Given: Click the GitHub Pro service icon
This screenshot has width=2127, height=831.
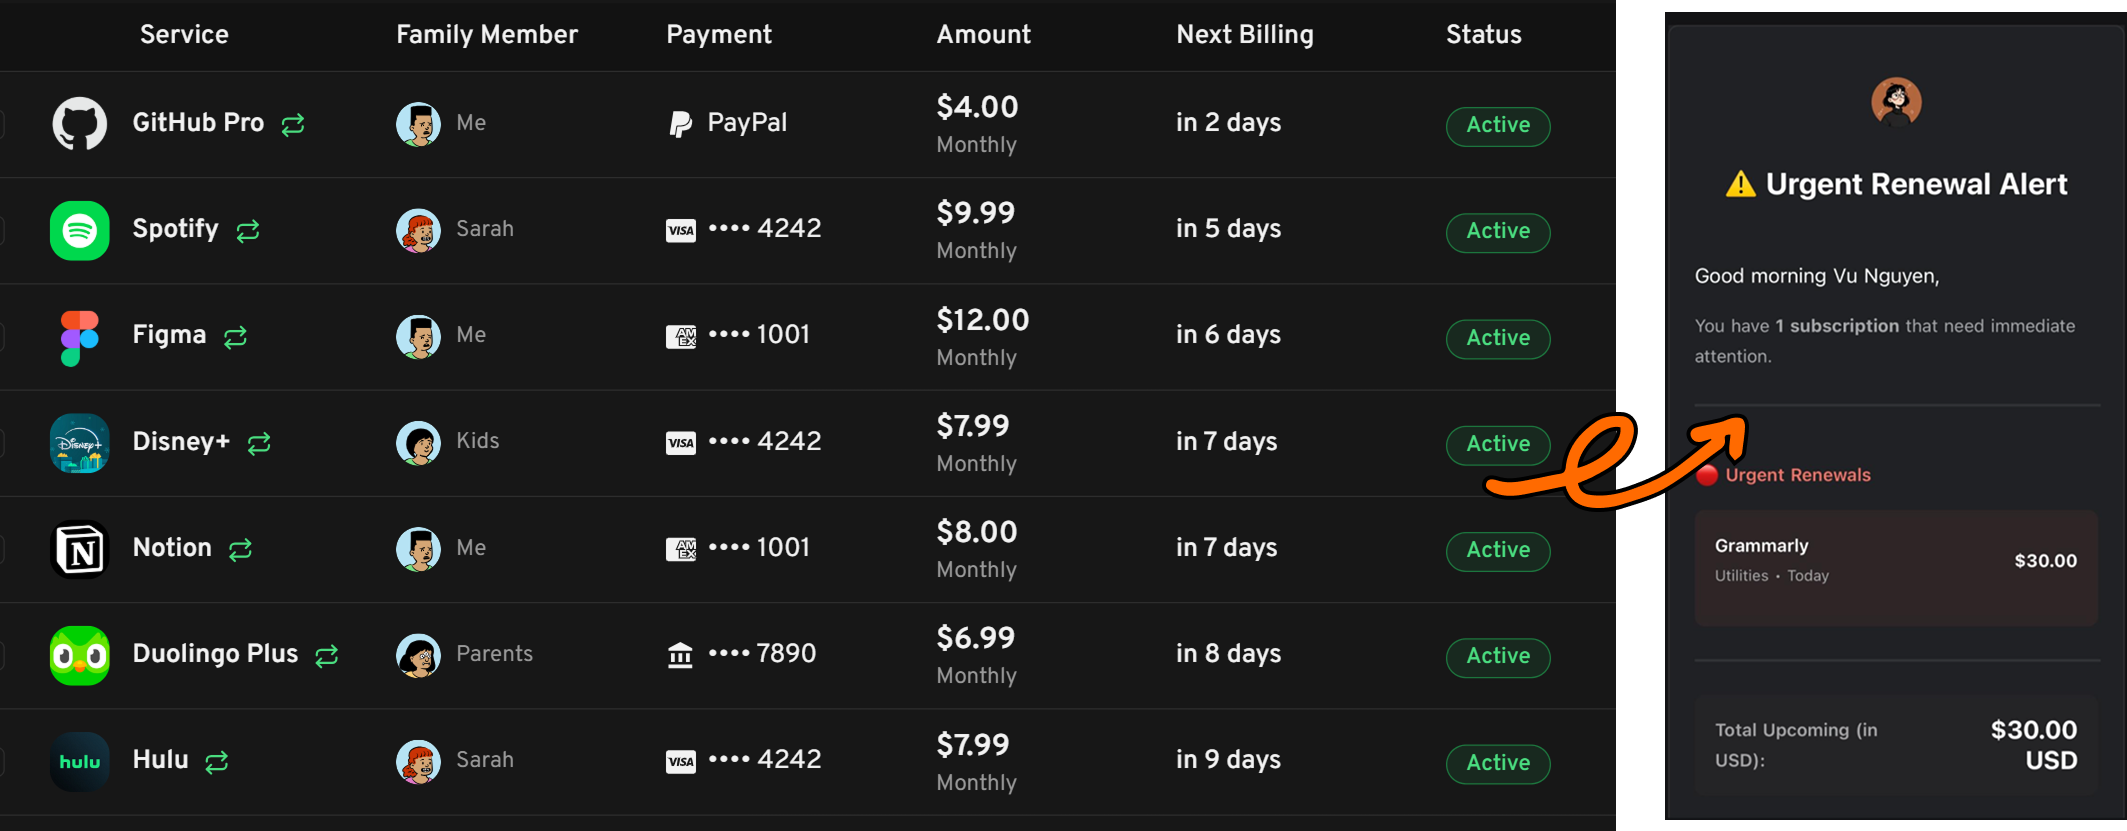Looking at the screenshot, I should pos(79,123).
